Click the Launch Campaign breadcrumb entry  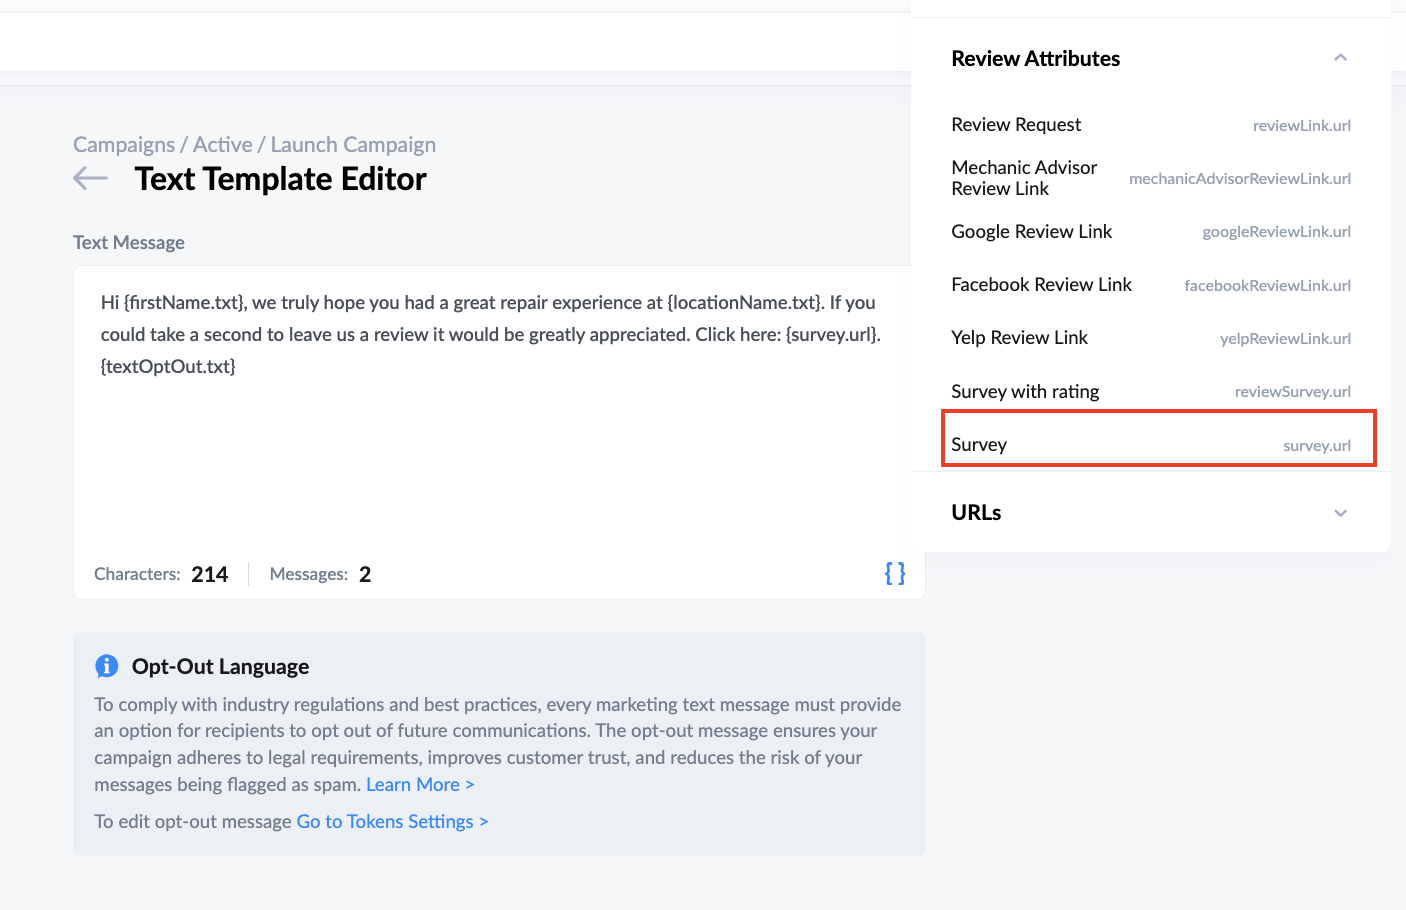coord(353,144)
